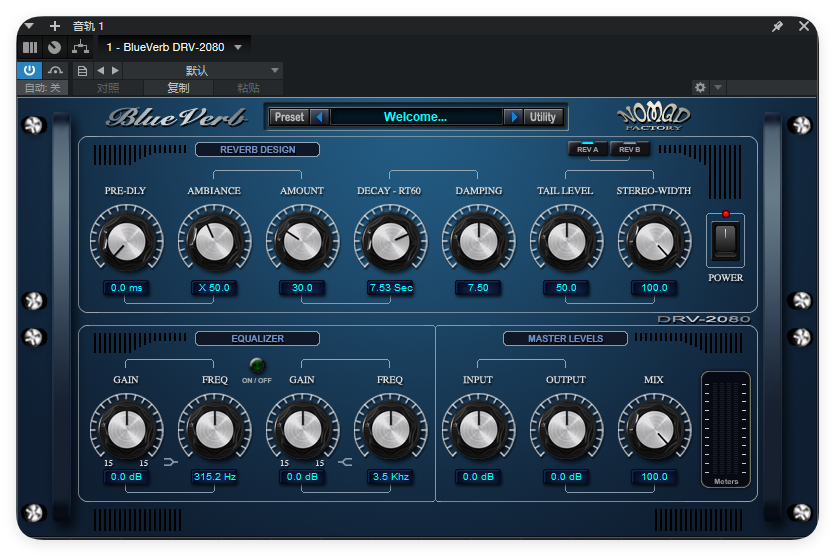Click the document preset file icon
The image size is (835, 556).
point(82,70)
